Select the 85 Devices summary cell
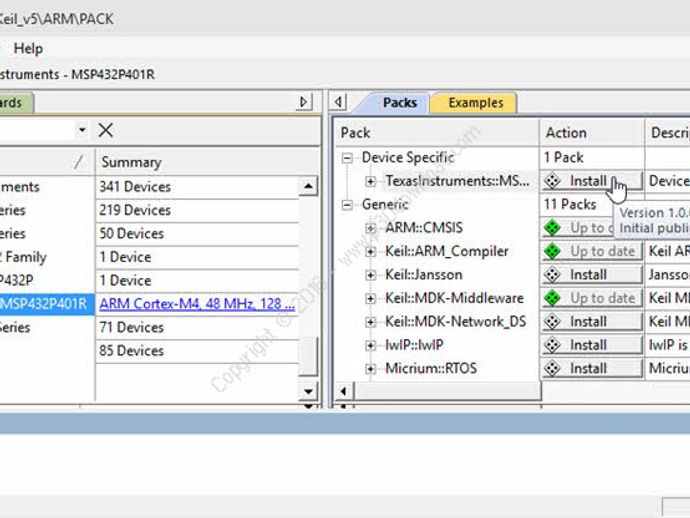 point(197,351)
